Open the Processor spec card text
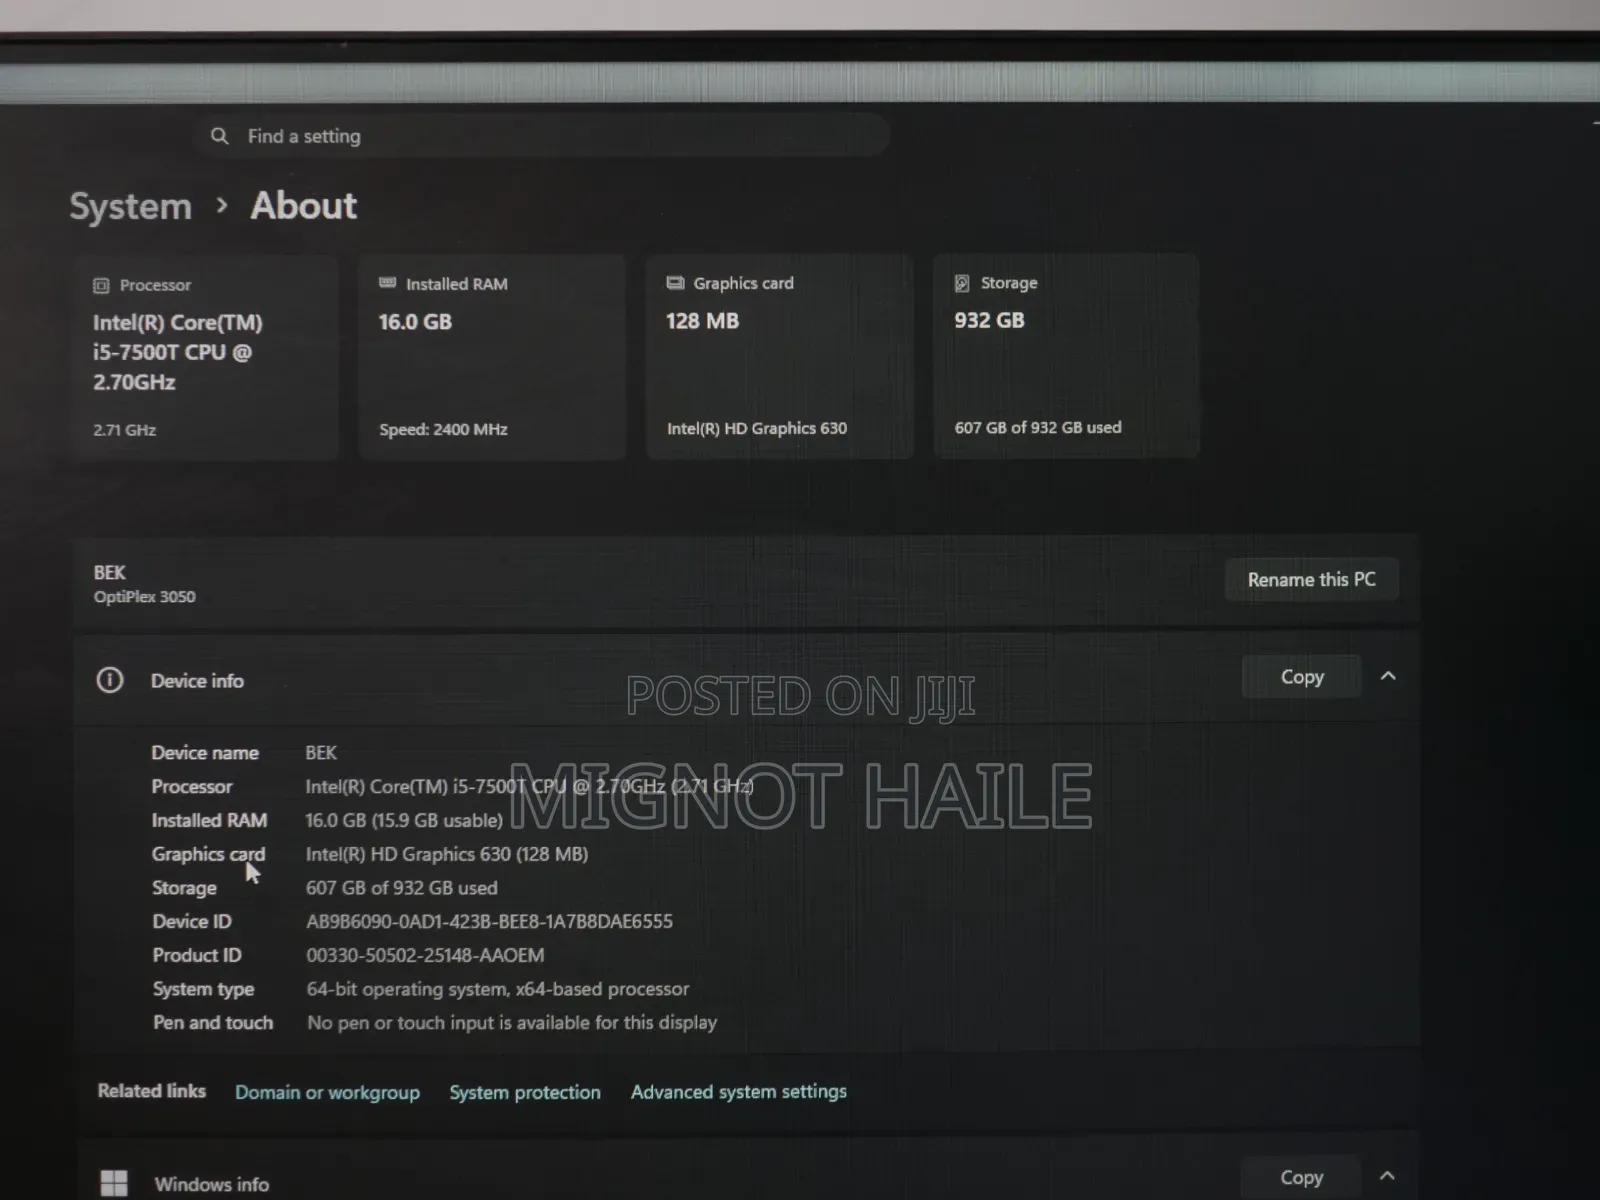This screenshot has width=1600, height=1200. point(178,352)
